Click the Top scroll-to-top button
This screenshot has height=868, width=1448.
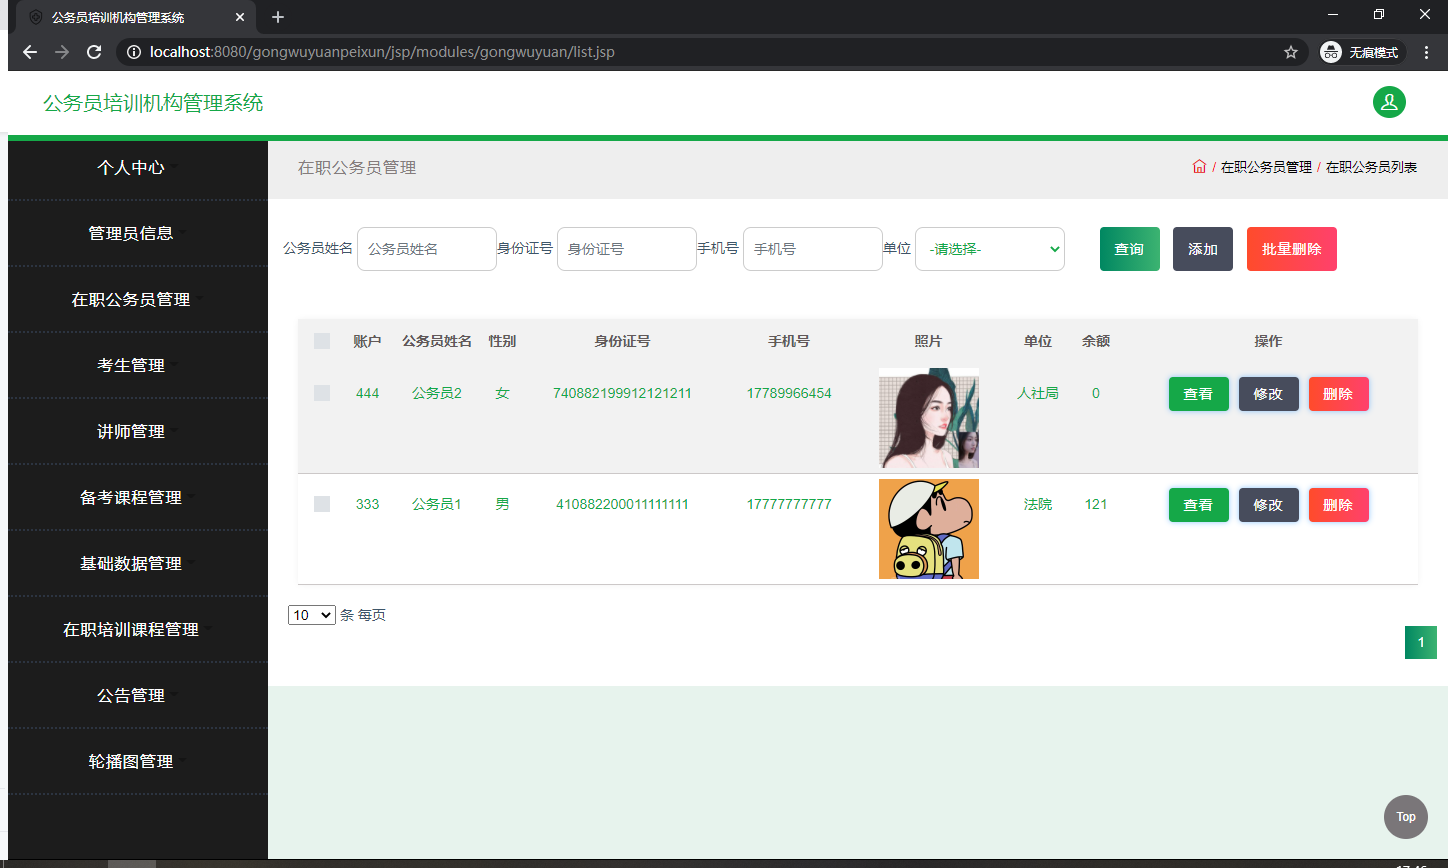click(1406, 817)
